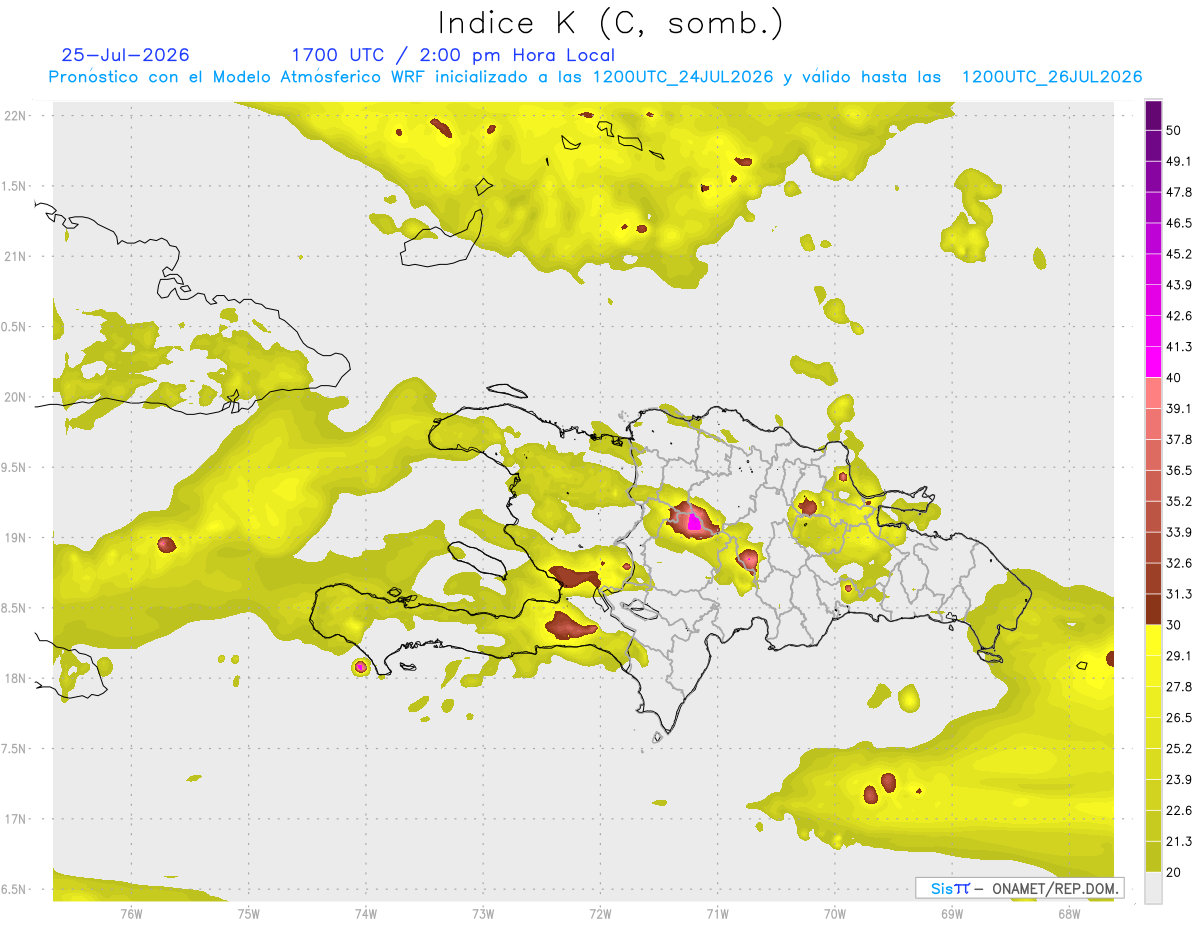Click the longitude label '74W'
Viewport: 1200px width, 927px height.
pos(366,914)
